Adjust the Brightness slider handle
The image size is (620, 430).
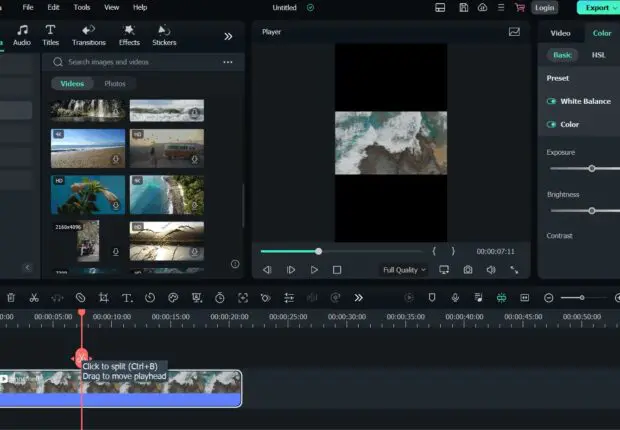point(592,211)
